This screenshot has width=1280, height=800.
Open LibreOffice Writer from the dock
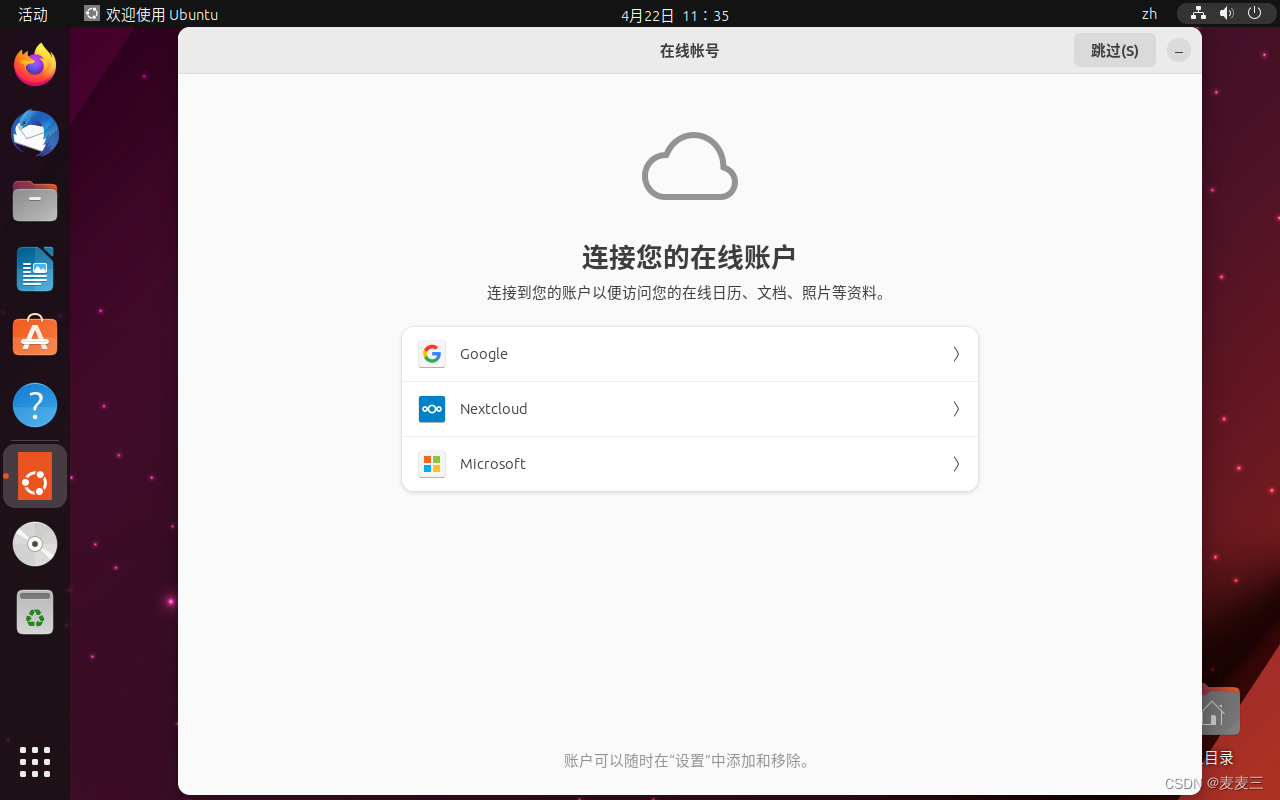[x=35, y=269]
